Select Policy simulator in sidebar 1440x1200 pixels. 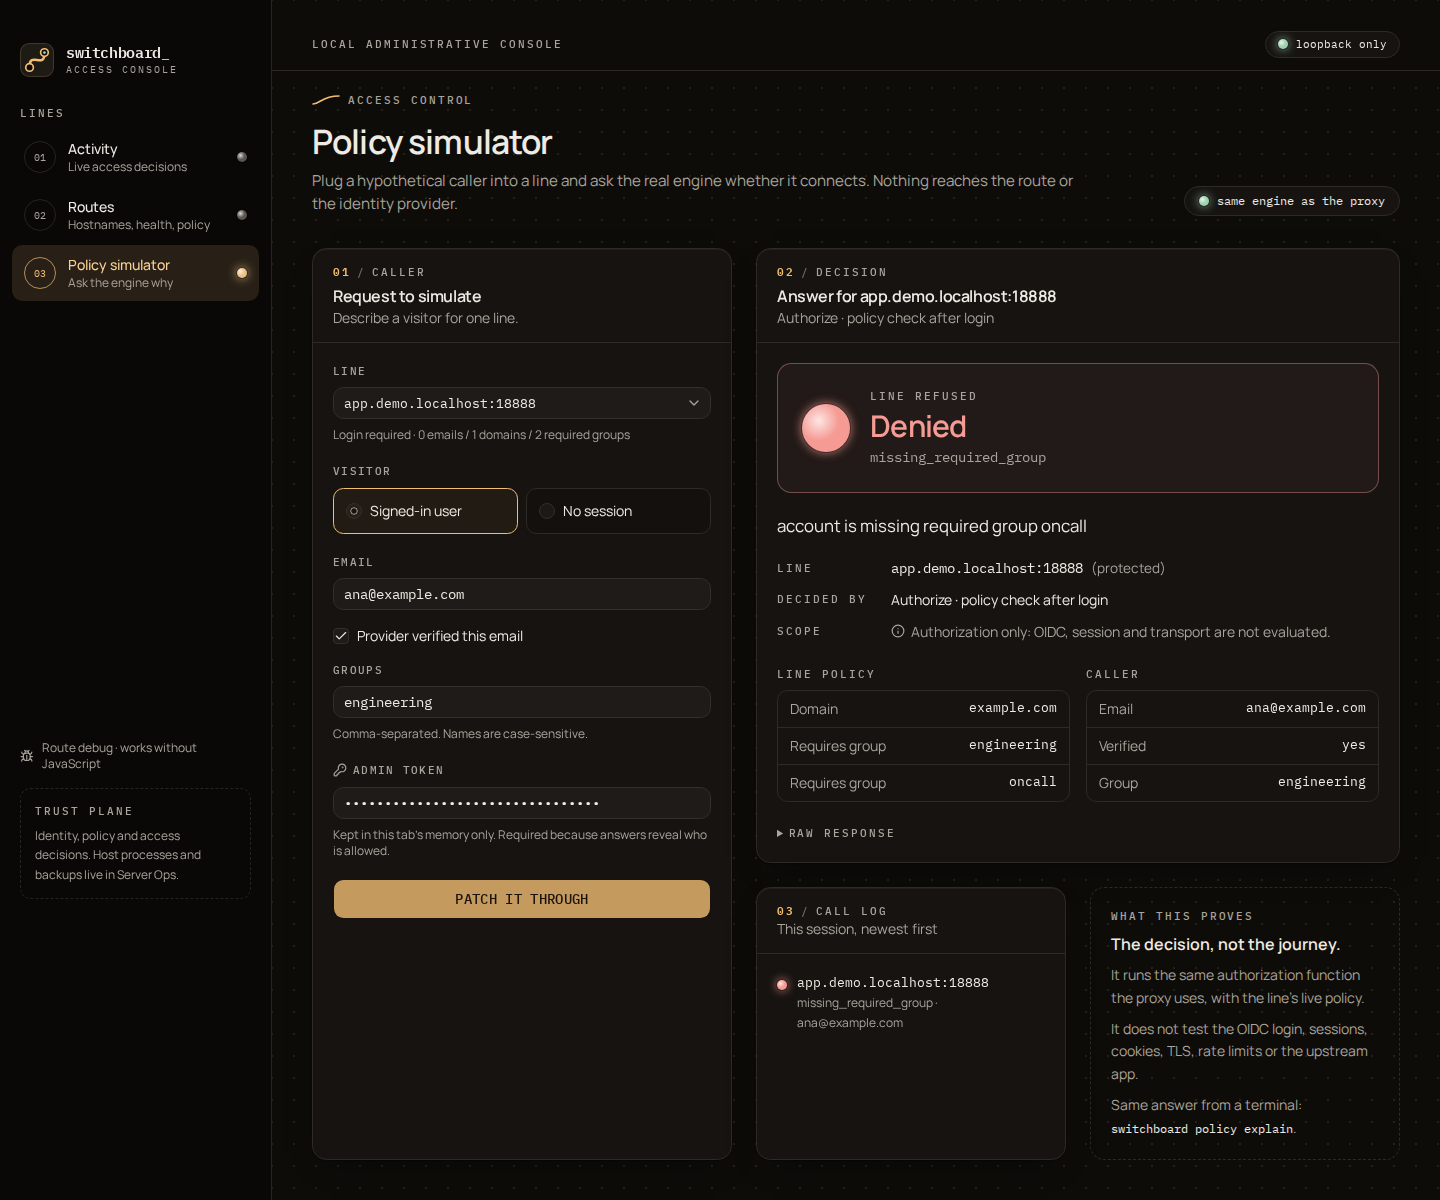coord(135,273)
